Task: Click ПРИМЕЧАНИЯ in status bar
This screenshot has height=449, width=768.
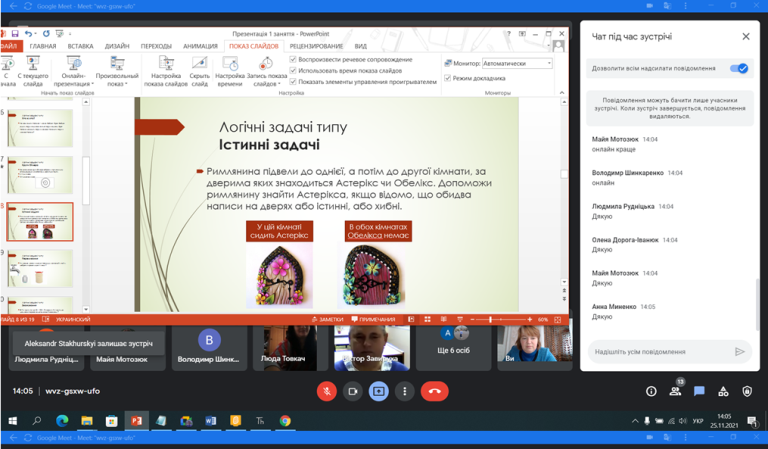Action: coord(373,319)
